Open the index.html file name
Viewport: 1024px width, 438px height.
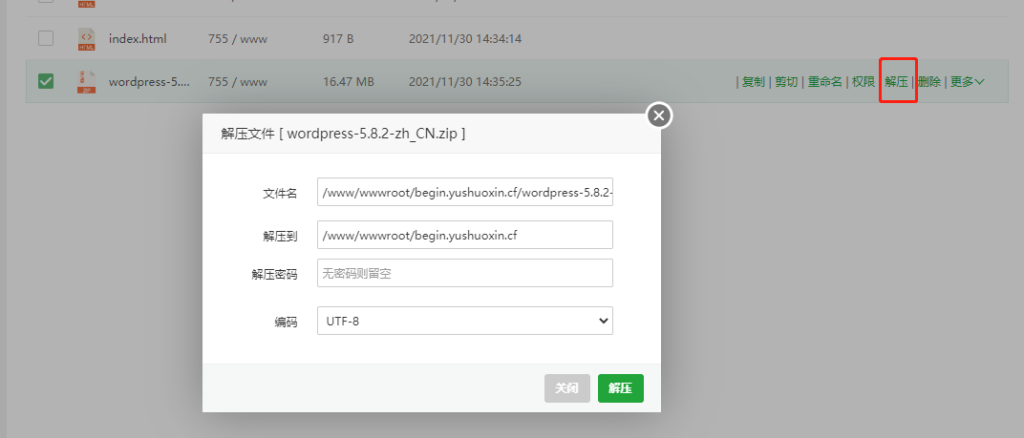click(137, 39)
